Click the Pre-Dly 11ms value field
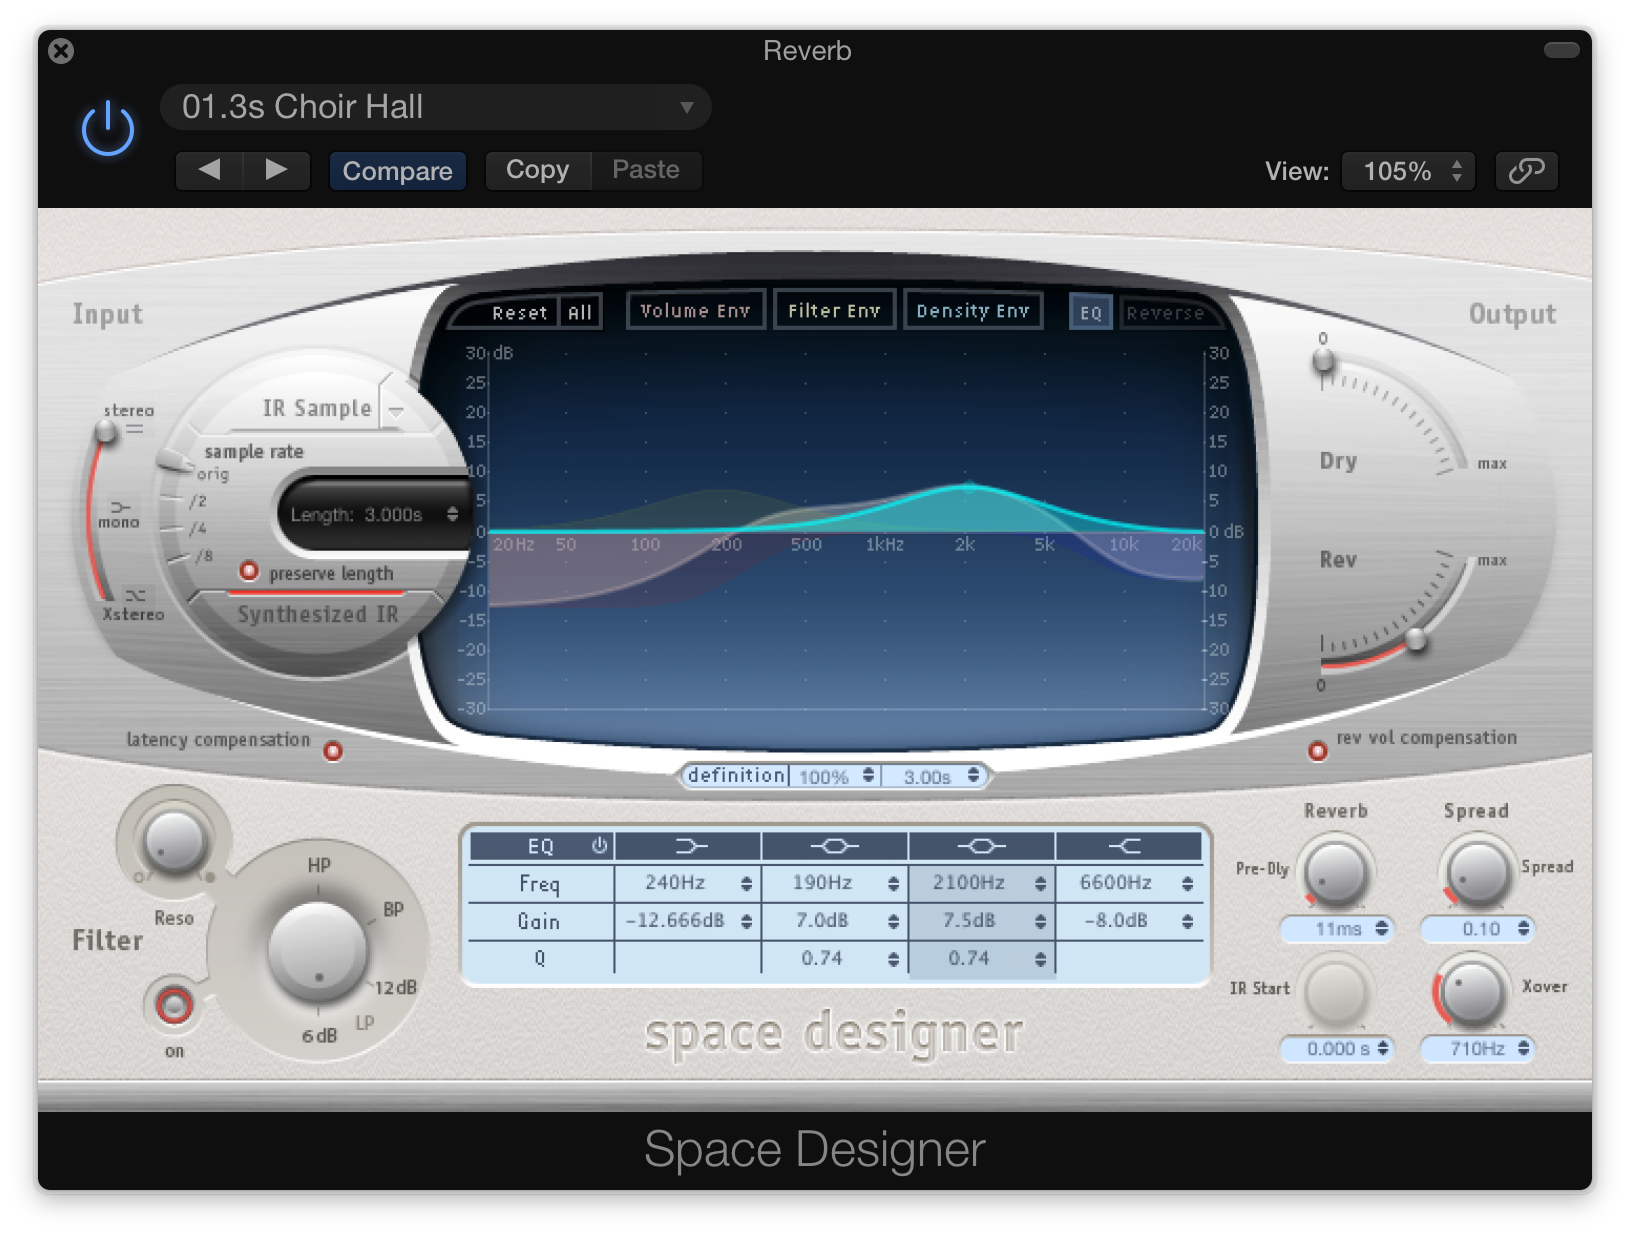The width and height of the screenshot is (1630, 1236). tap(1336, 929)
